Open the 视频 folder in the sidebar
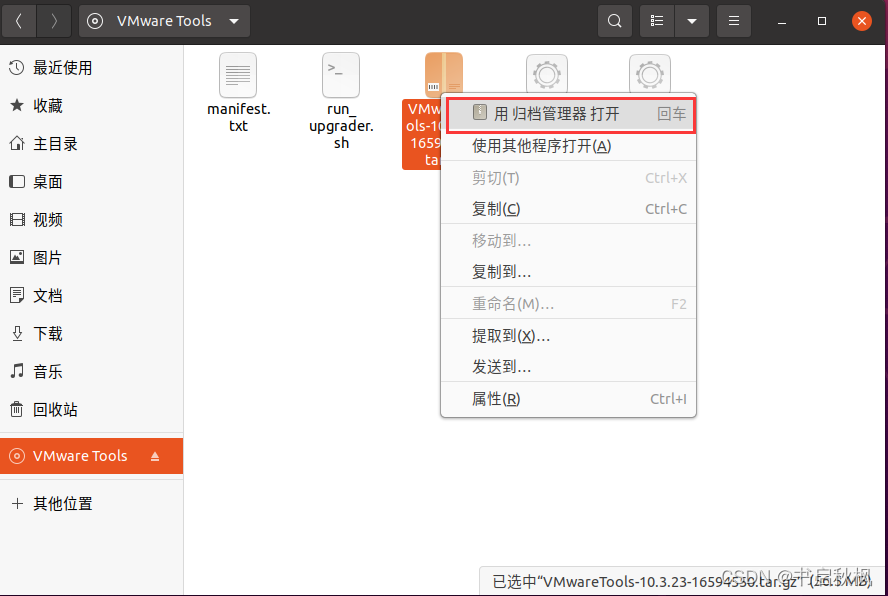The image size is (888, 596). (x=91, y=220)
